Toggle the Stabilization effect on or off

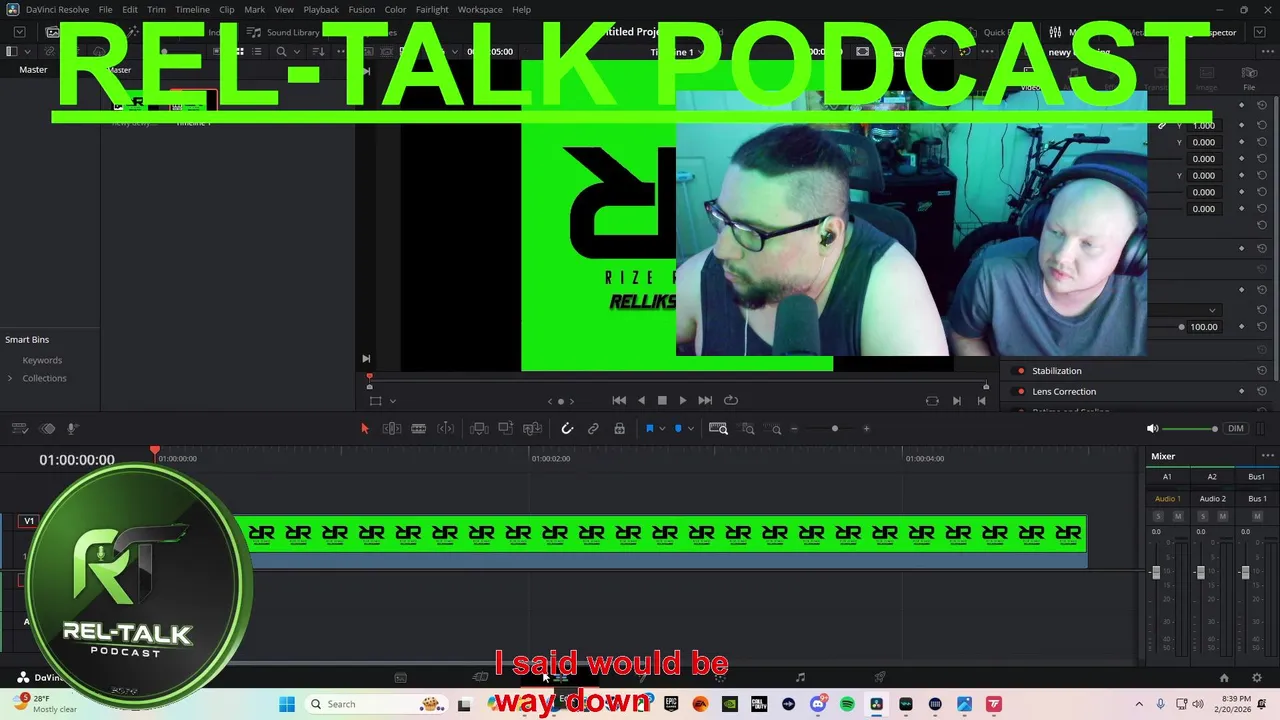click(1020, 371)
